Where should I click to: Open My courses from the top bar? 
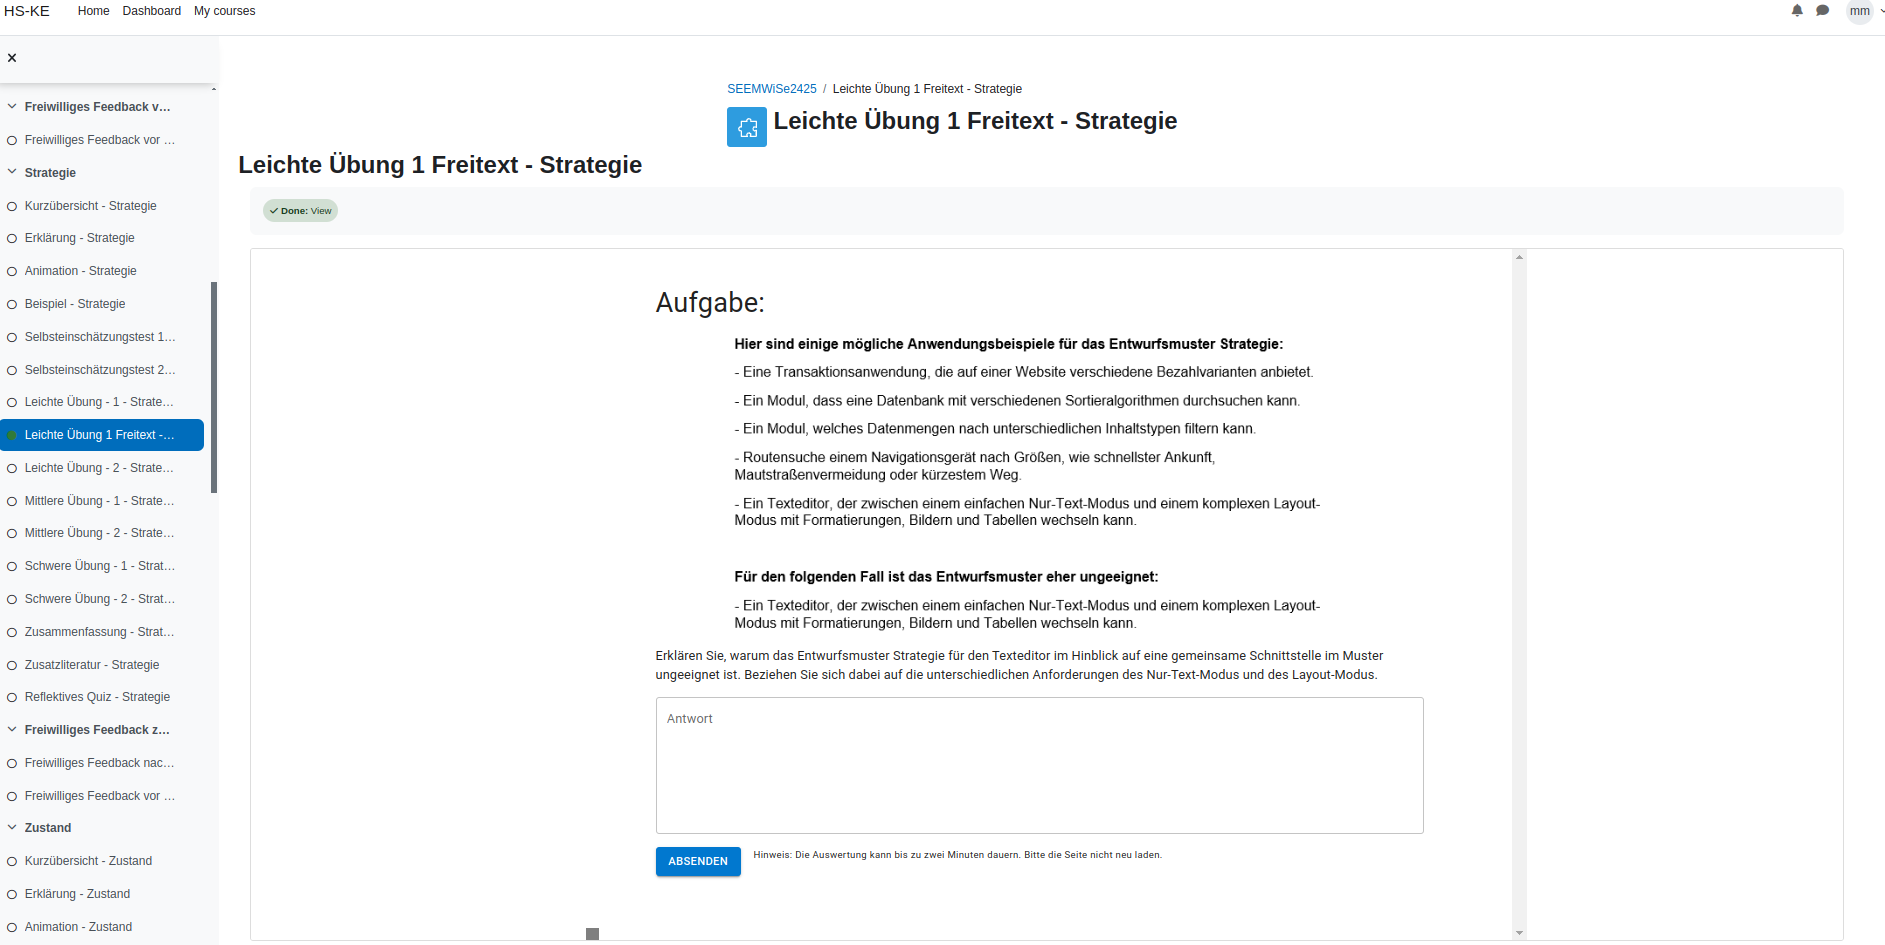pyautogui.click(x=224, y=11)
